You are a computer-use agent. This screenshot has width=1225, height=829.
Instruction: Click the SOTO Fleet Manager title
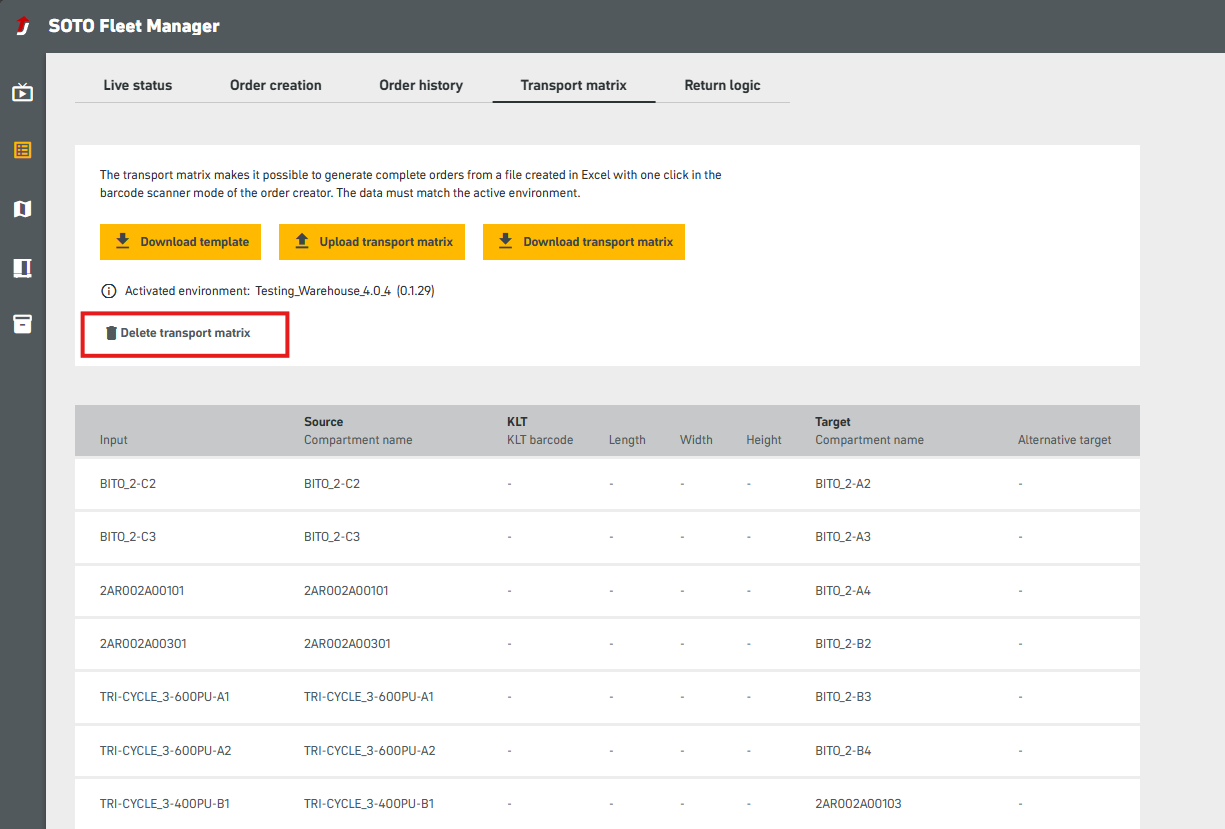coord(134,27)
